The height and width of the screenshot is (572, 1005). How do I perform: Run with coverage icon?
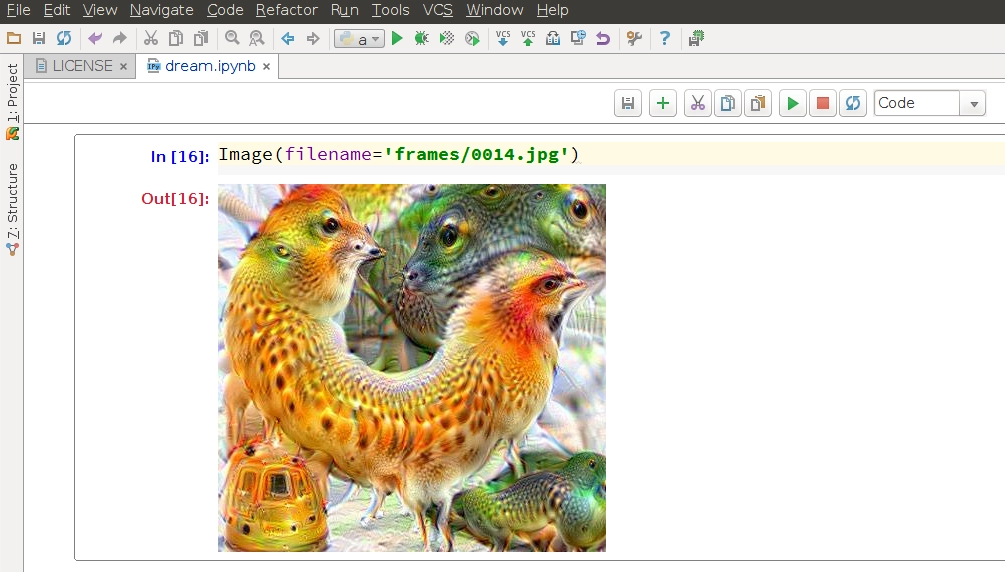tap(447, 38)
